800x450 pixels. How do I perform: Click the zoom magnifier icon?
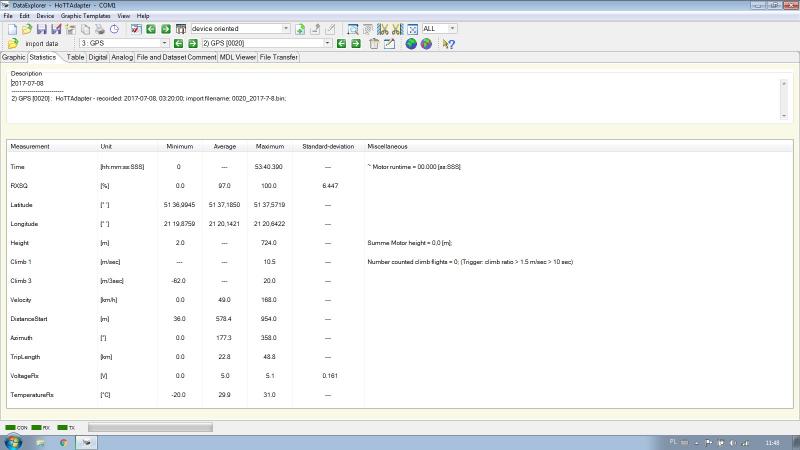pyautogui.click(x=353, y=29)
